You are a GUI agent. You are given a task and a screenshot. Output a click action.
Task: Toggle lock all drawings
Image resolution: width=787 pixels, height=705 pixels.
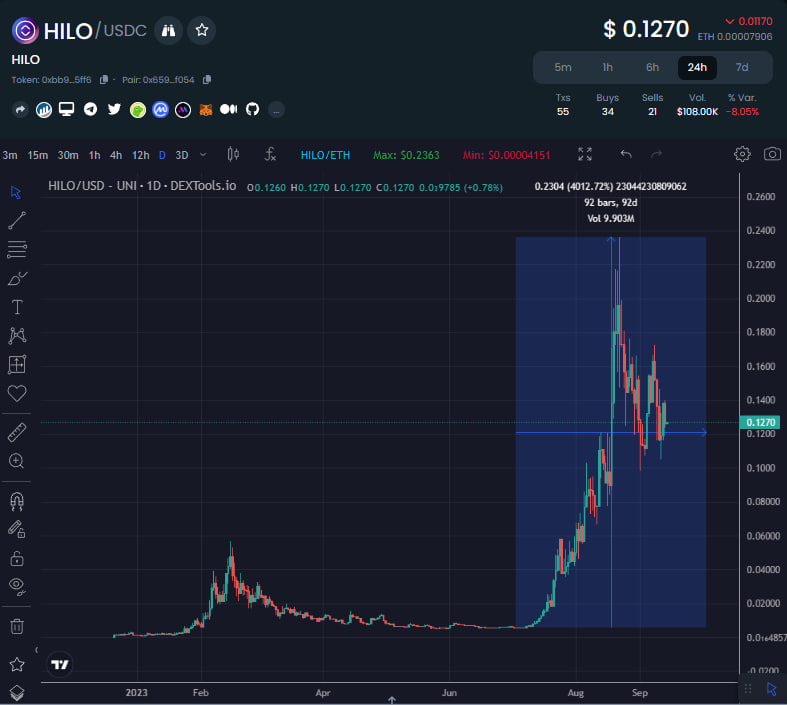pos(17,558)
